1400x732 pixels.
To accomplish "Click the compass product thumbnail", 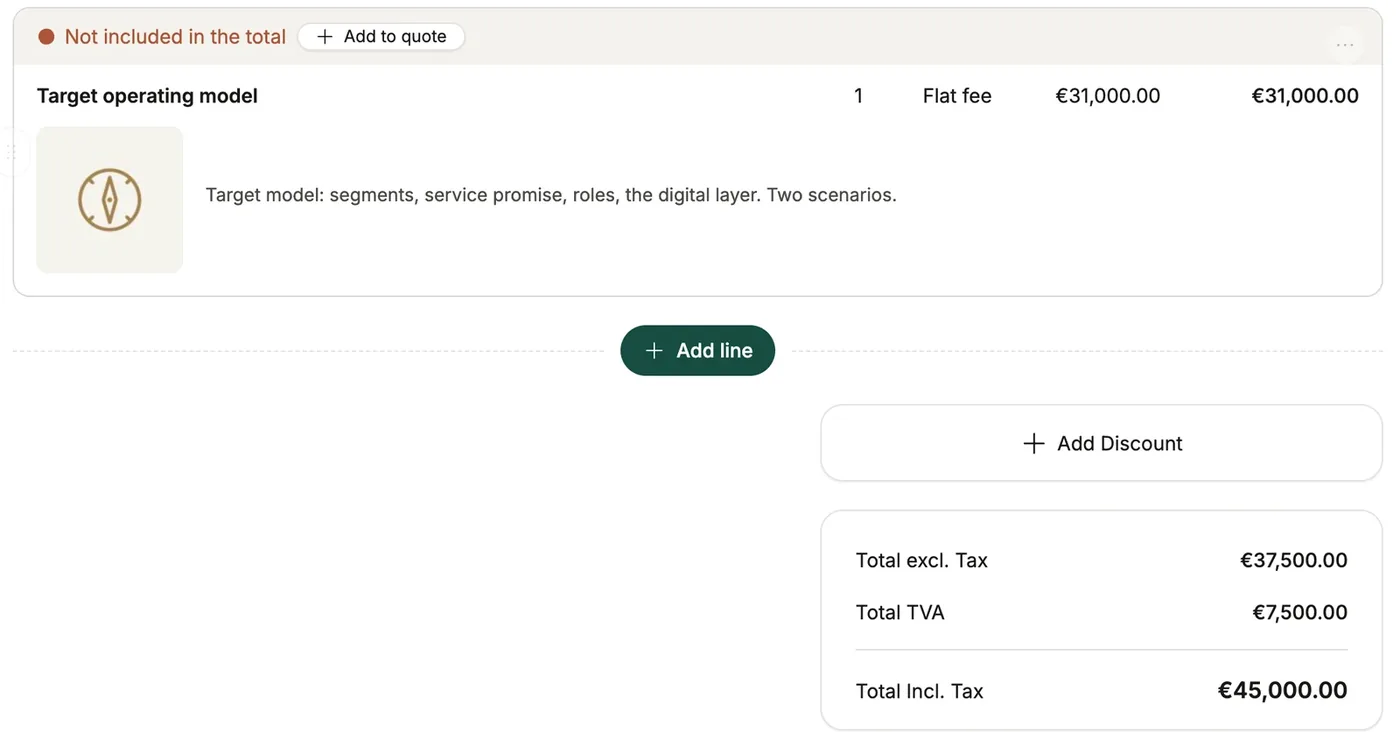I will coord(110,200).
